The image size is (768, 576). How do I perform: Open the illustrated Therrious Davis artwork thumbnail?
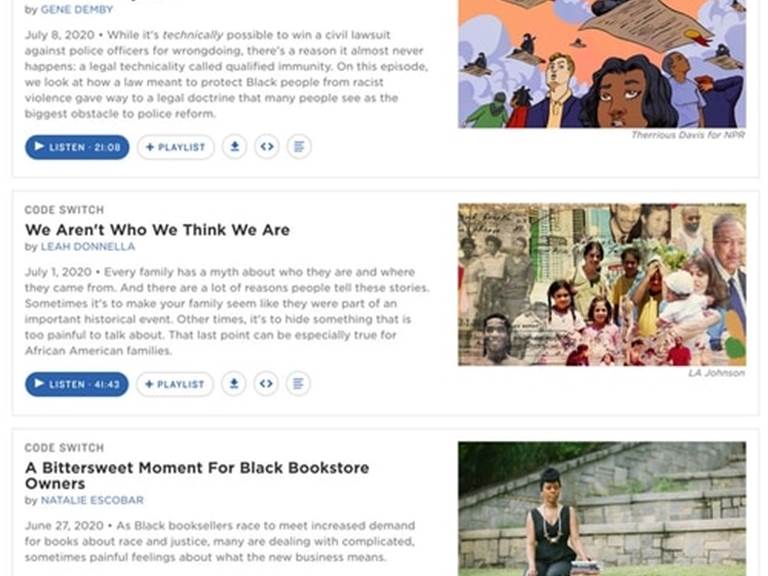point(602,64)
